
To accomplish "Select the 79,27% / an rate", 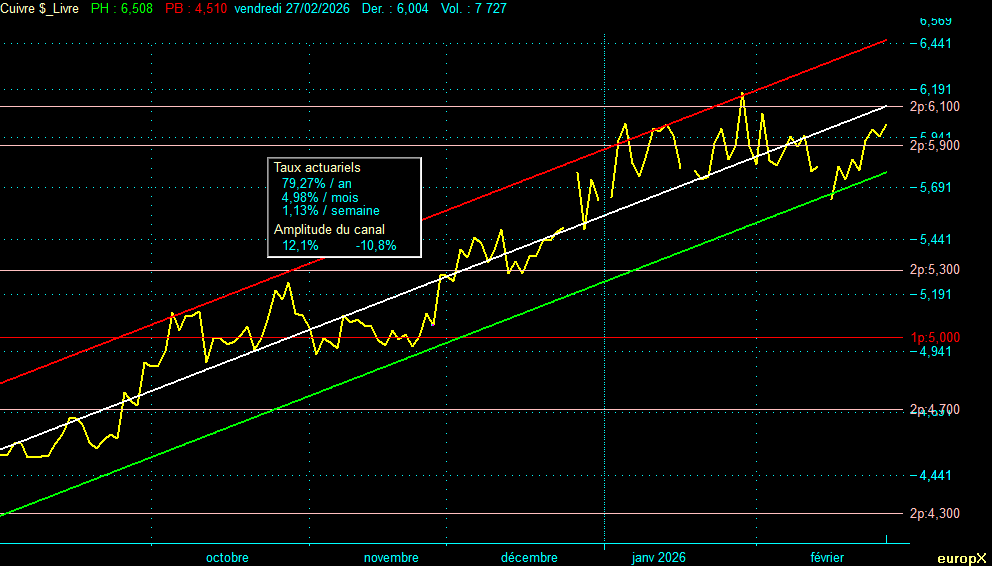I will tap(317, 184).
